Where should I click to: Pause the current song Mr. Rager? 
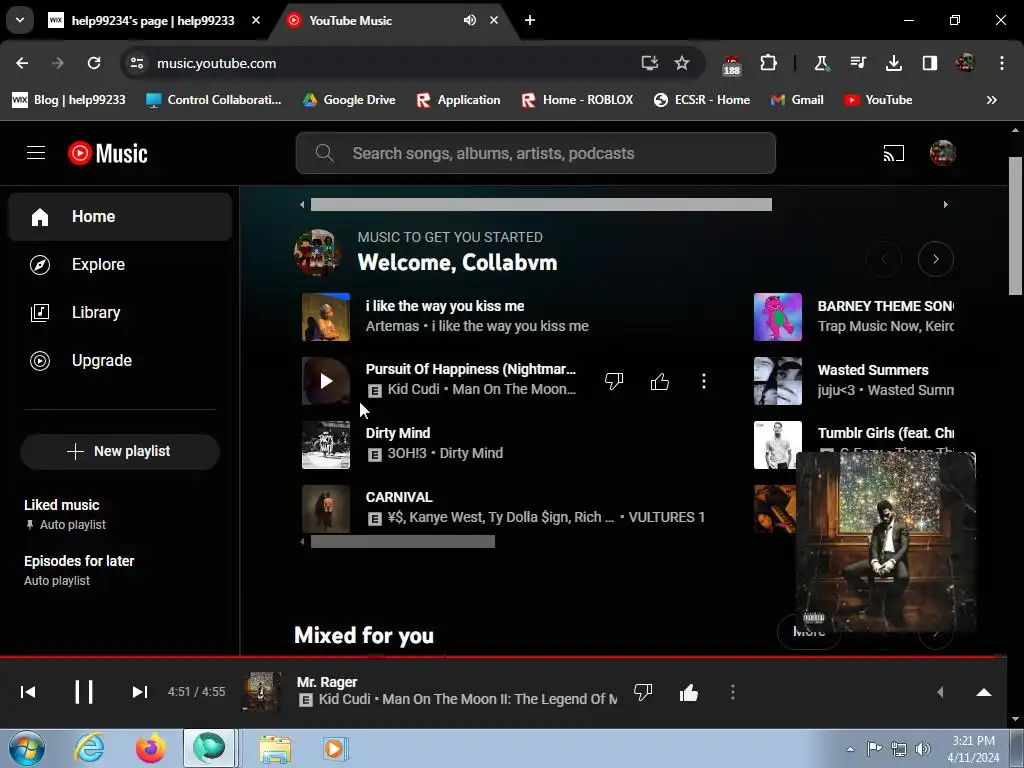84,692
